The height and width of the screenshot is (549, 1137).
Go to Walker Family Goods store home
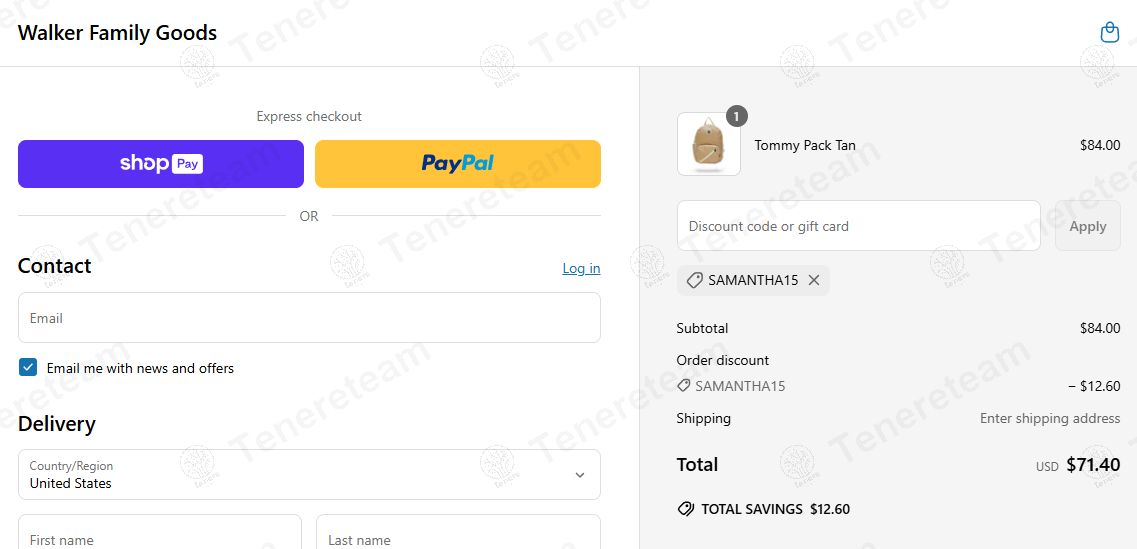118,33
